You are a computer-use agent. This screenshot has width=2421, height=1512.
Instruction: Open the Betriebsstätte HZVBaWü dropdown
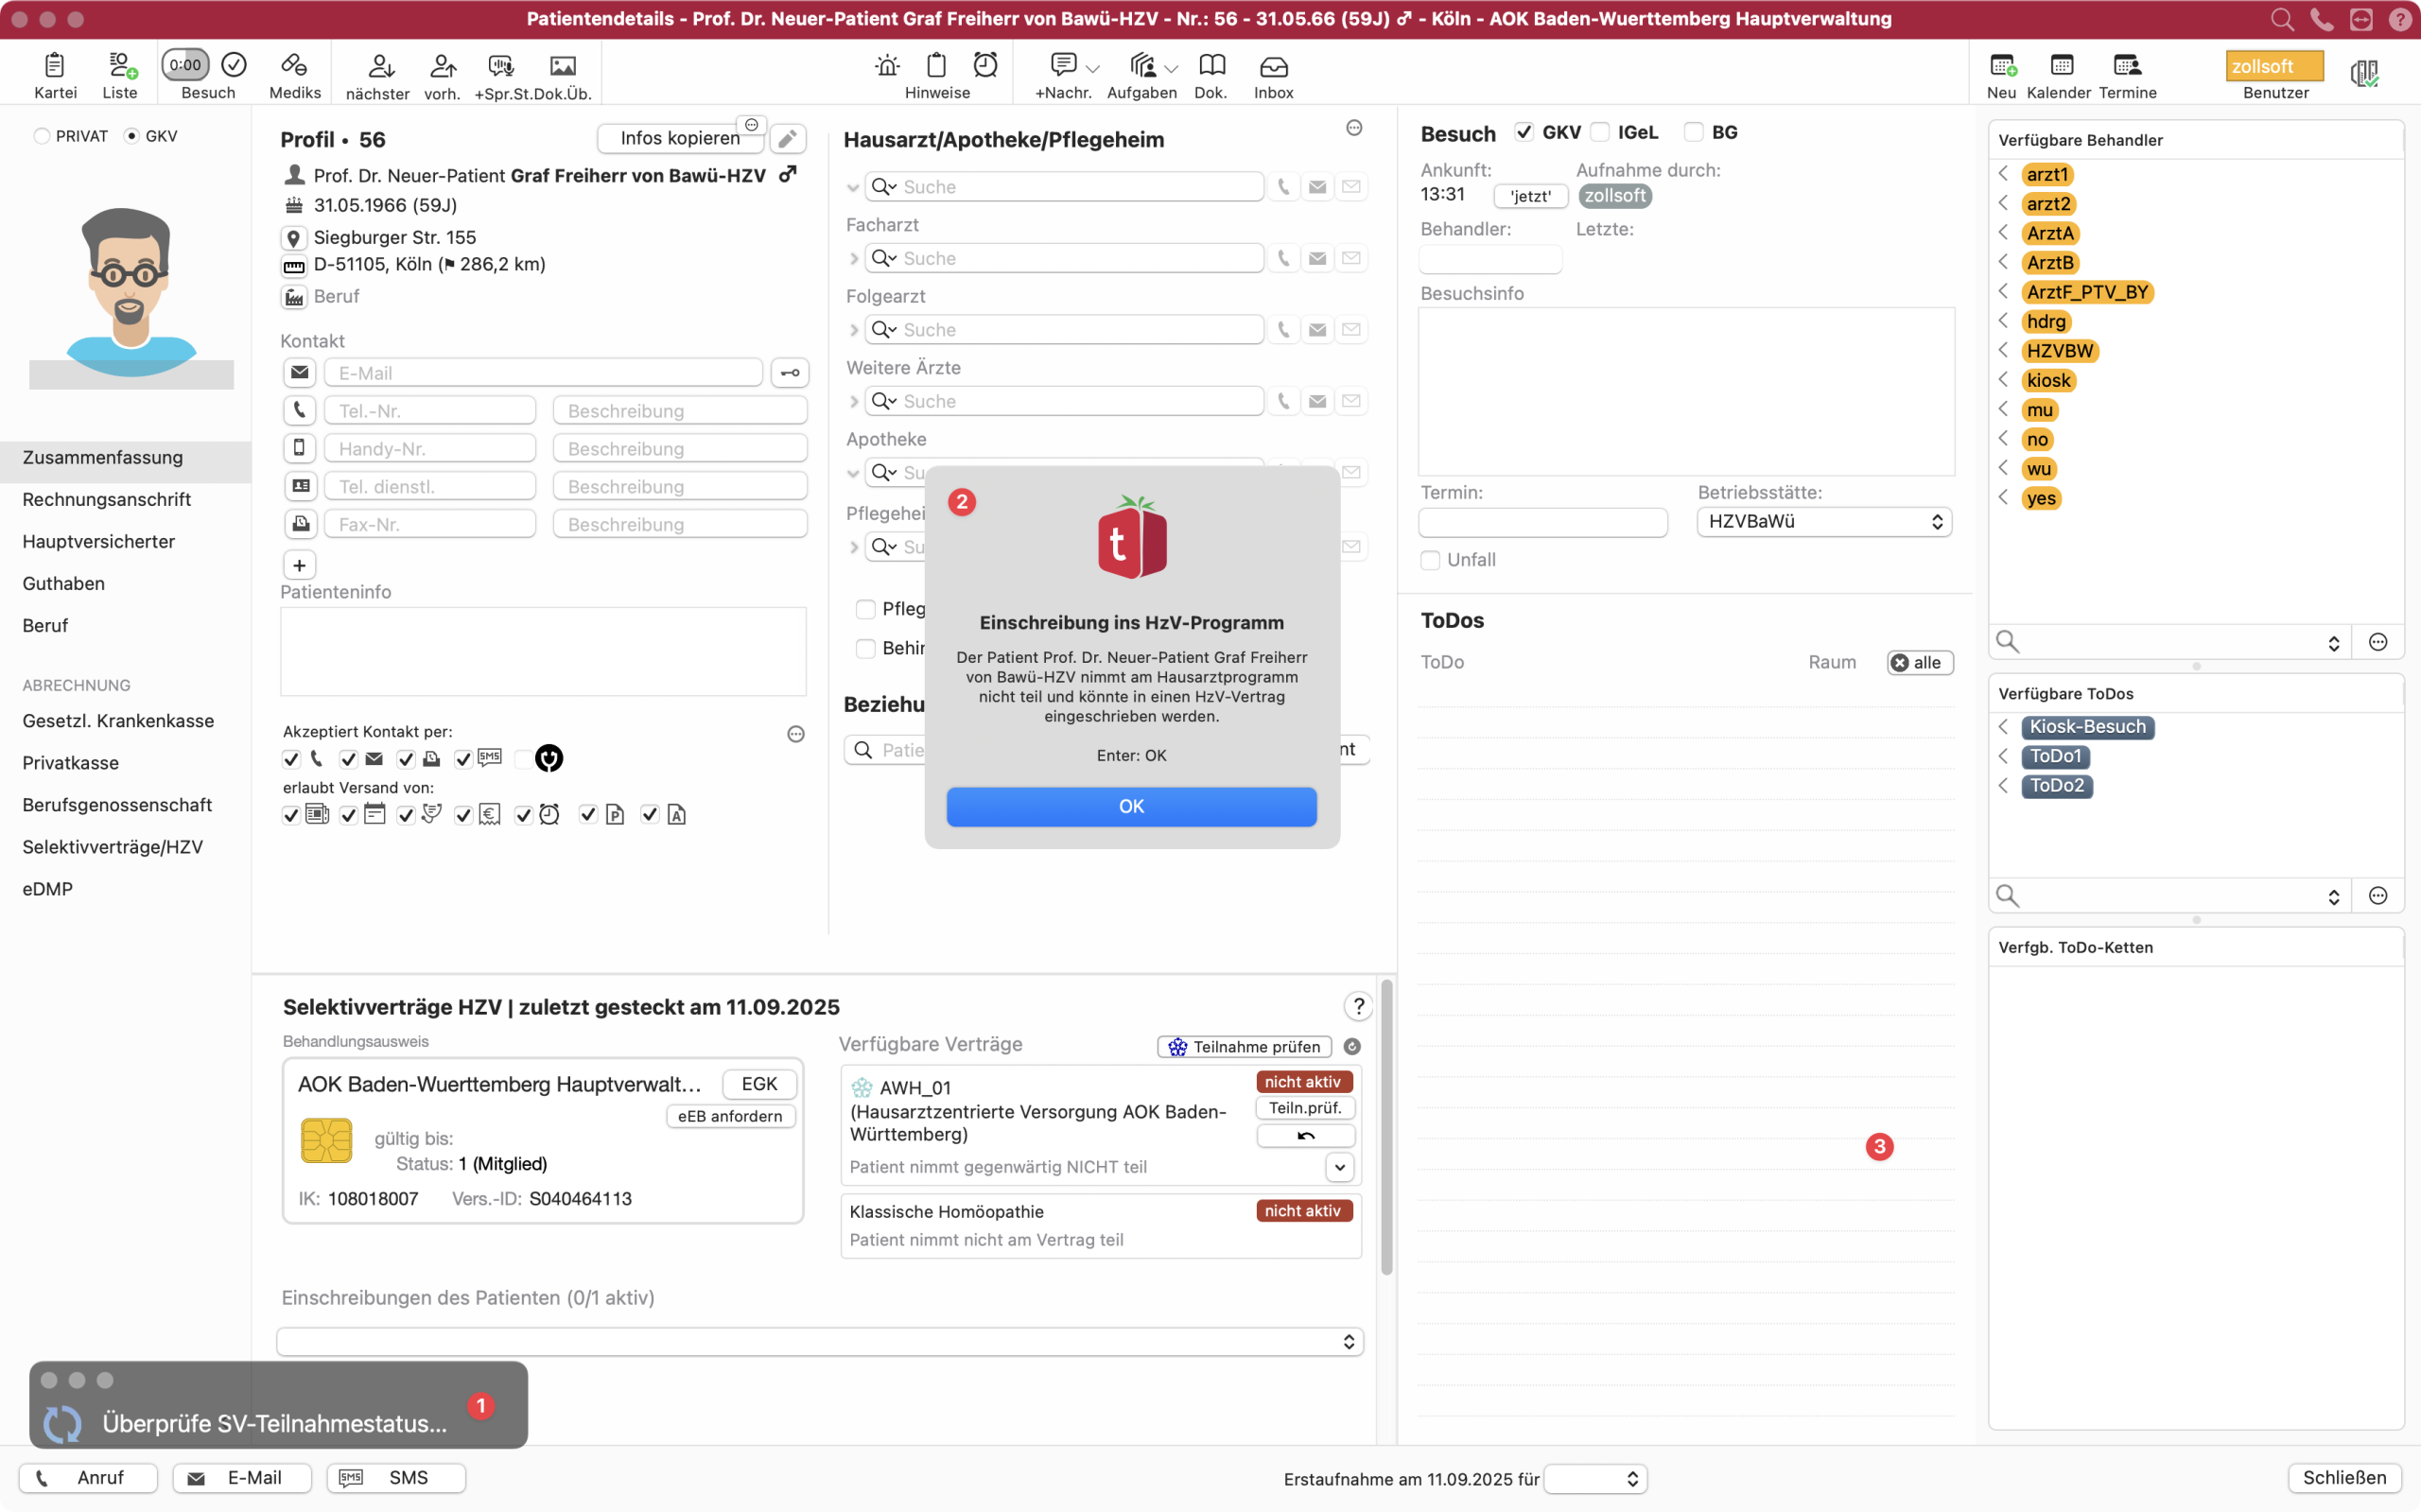click(x=1824, y=522)
